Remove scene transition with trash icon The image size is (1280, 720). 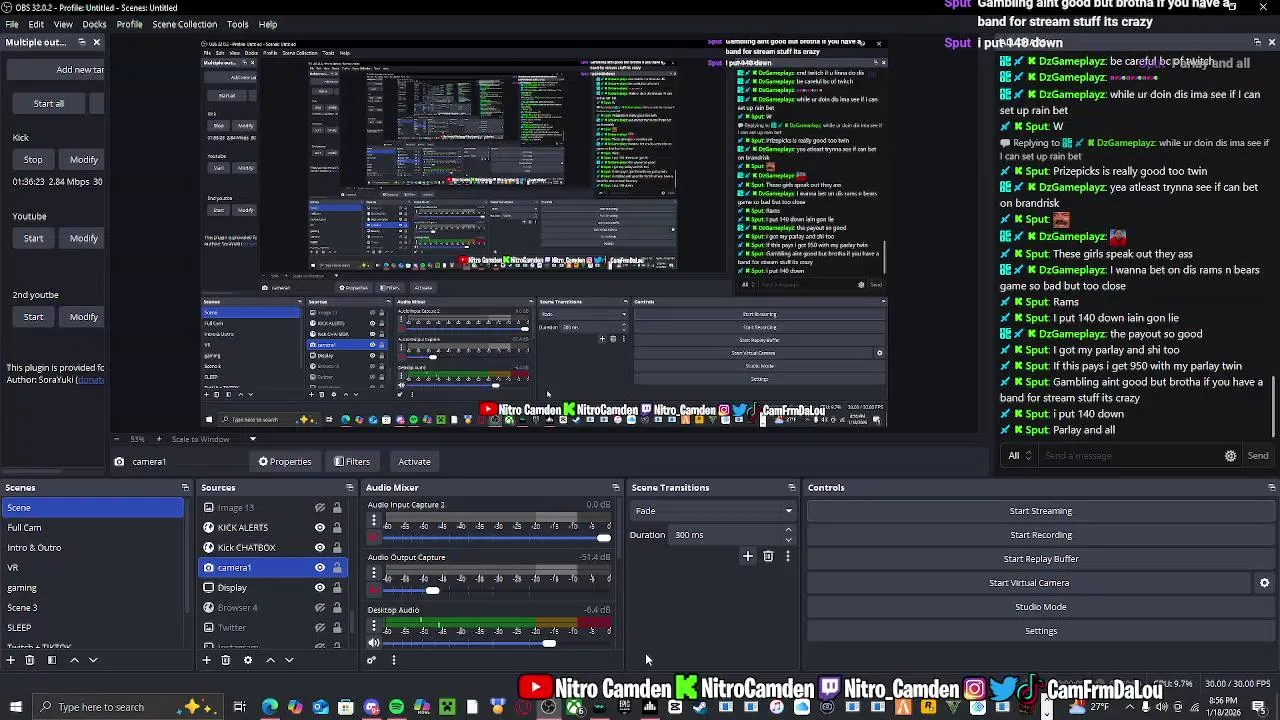click(768, 556)
